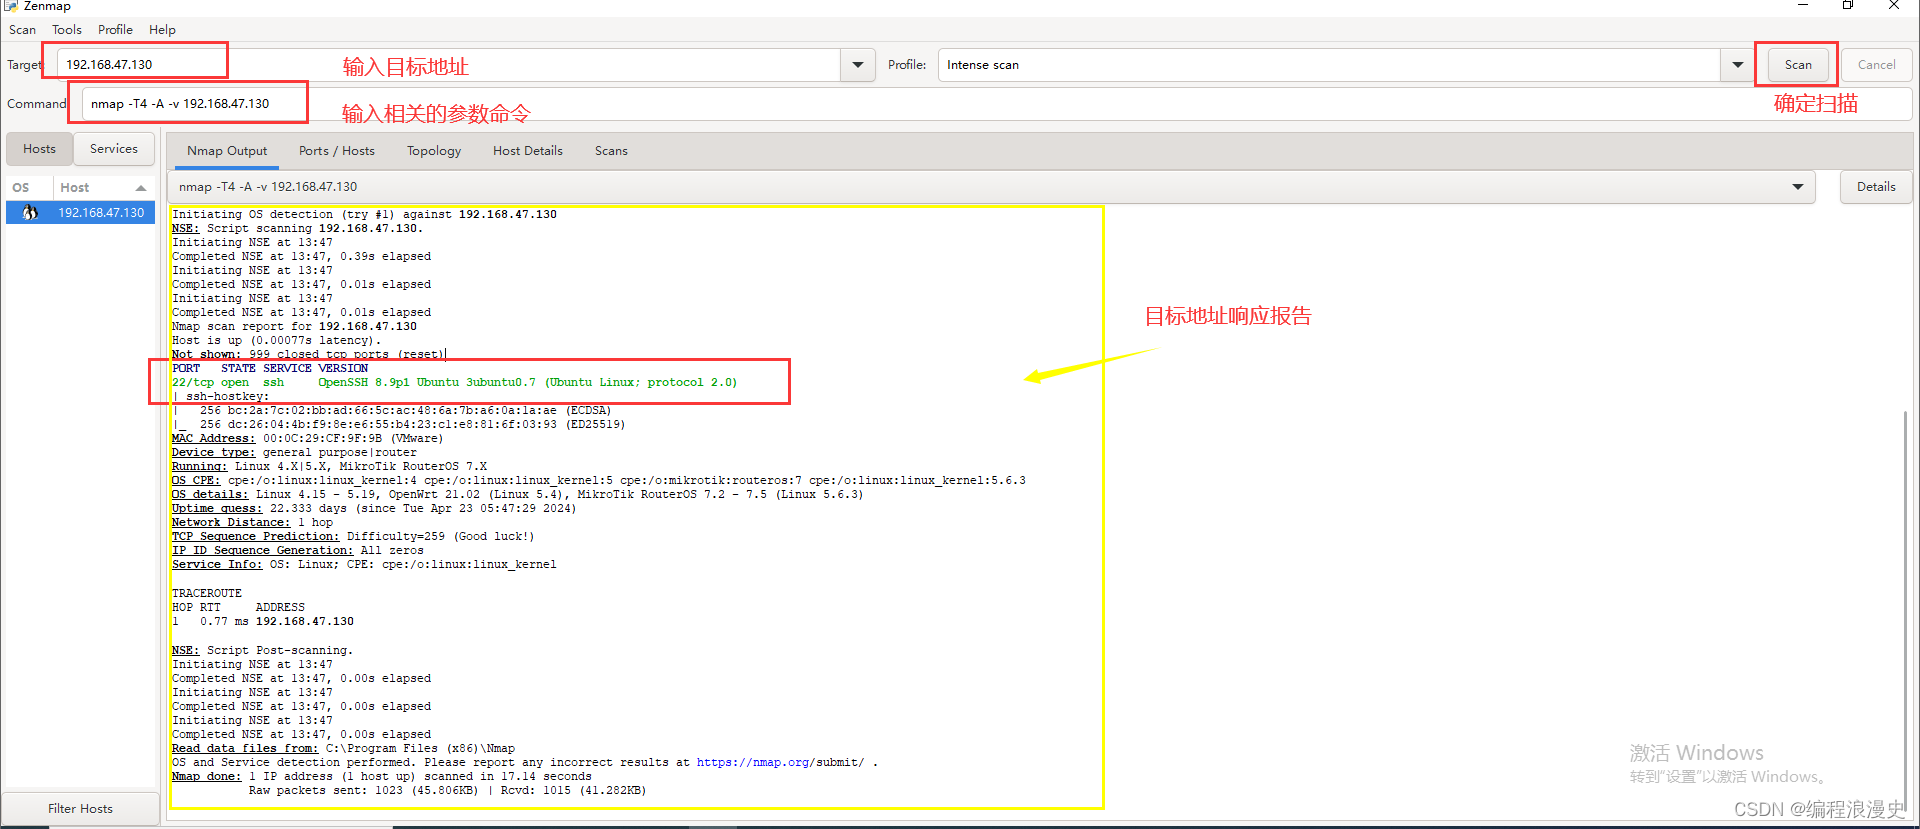Viewport: 1920px width, 829px height.
Task: Expand the Profile dropdown arrow
Action: (x=1738, y=65)
